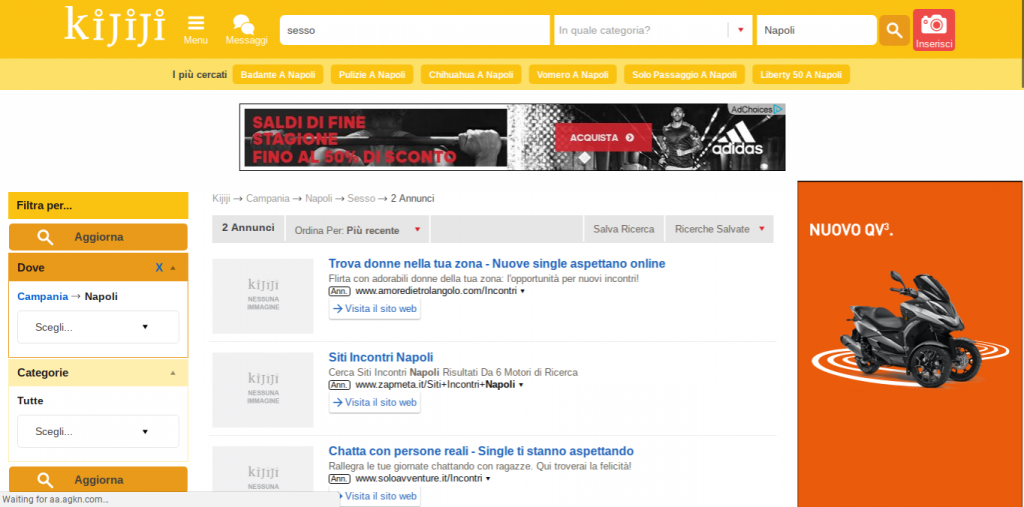Remove the Dove filter with X

pyautogui.click(x=159, y=268)
